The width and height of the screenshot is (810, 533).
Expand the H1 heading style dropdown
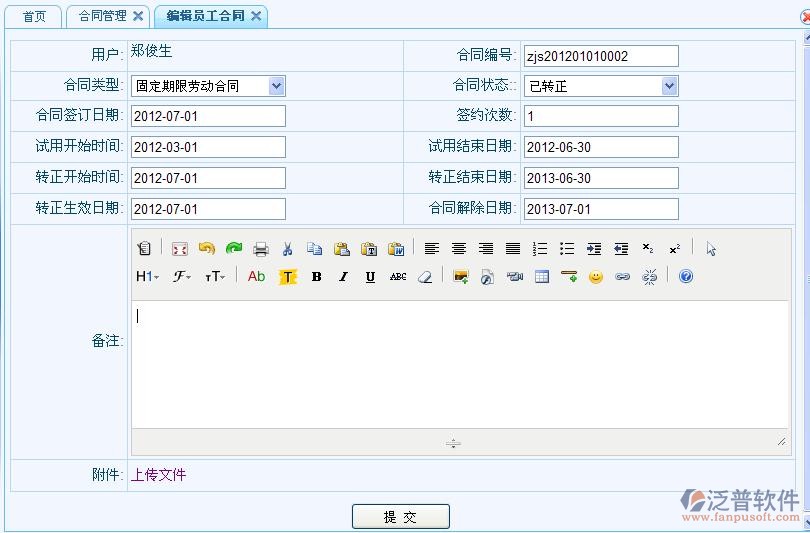click(x=147, y=277)
